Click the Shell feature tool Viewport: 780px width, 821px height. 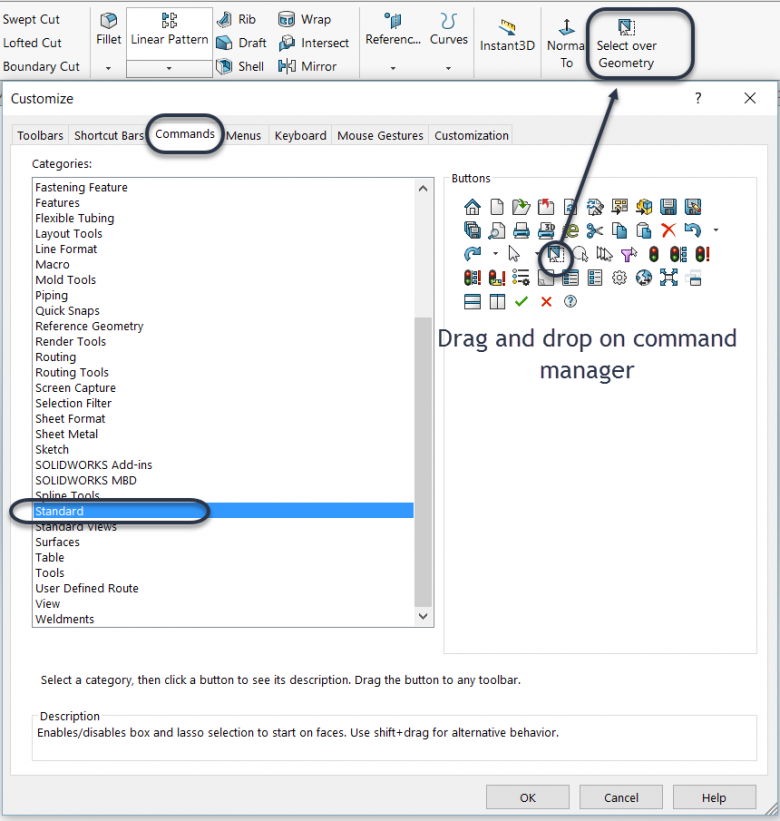[240, 66]
